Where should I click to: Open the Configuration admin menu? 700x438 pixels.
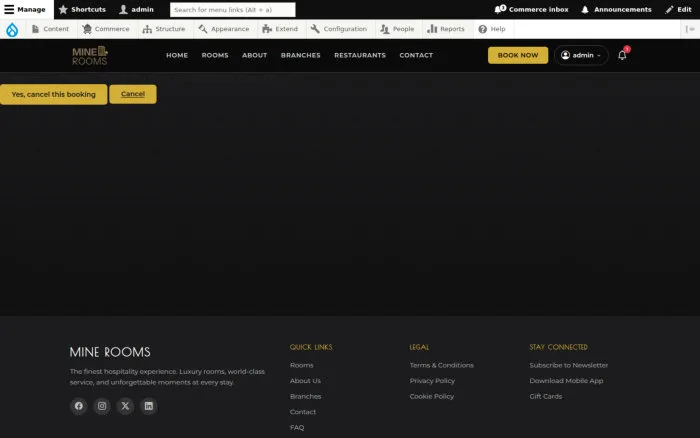click(x=339, y=29)
